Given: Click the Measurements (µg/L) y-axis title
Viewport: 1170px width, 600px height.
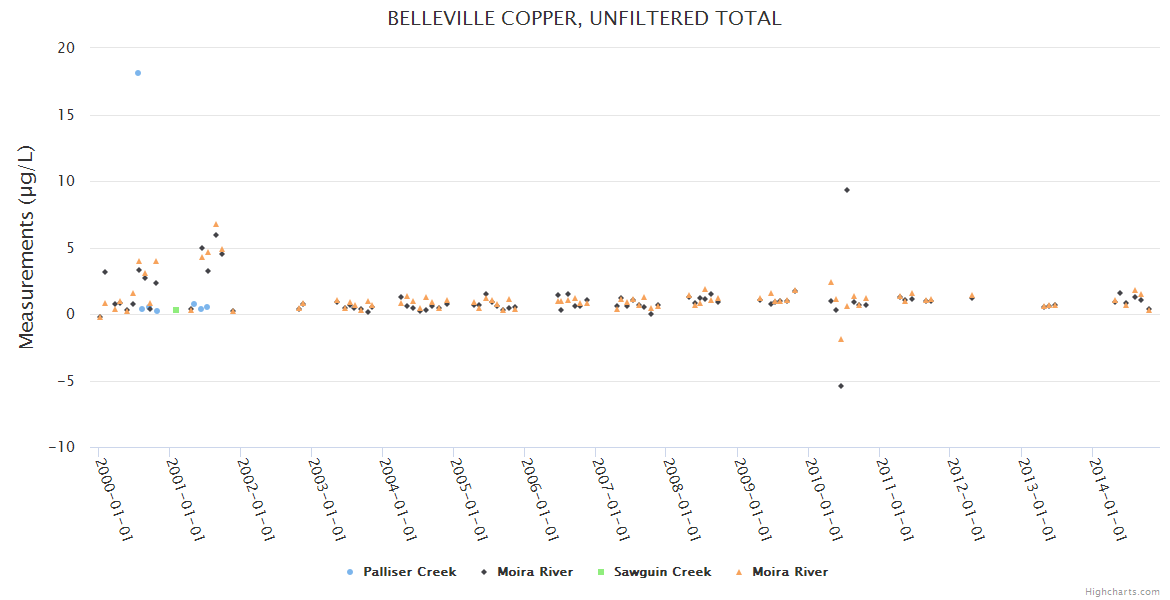Looking at the screenshot, I should click(27, 247).
